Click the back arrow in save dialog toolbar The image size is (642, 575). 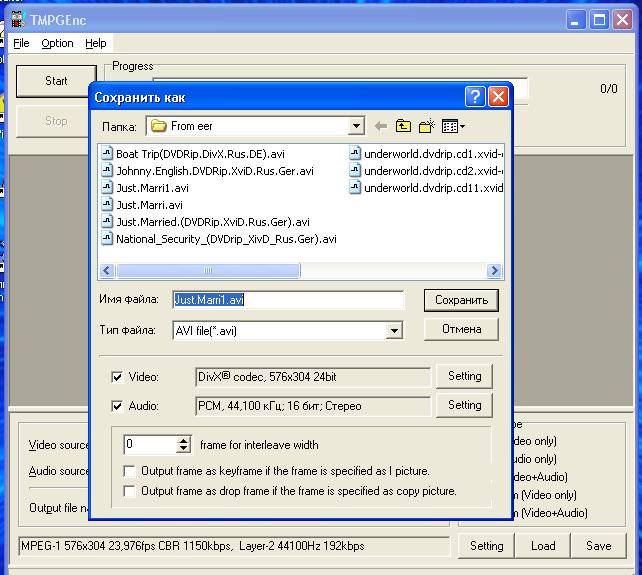pos(381,126)
